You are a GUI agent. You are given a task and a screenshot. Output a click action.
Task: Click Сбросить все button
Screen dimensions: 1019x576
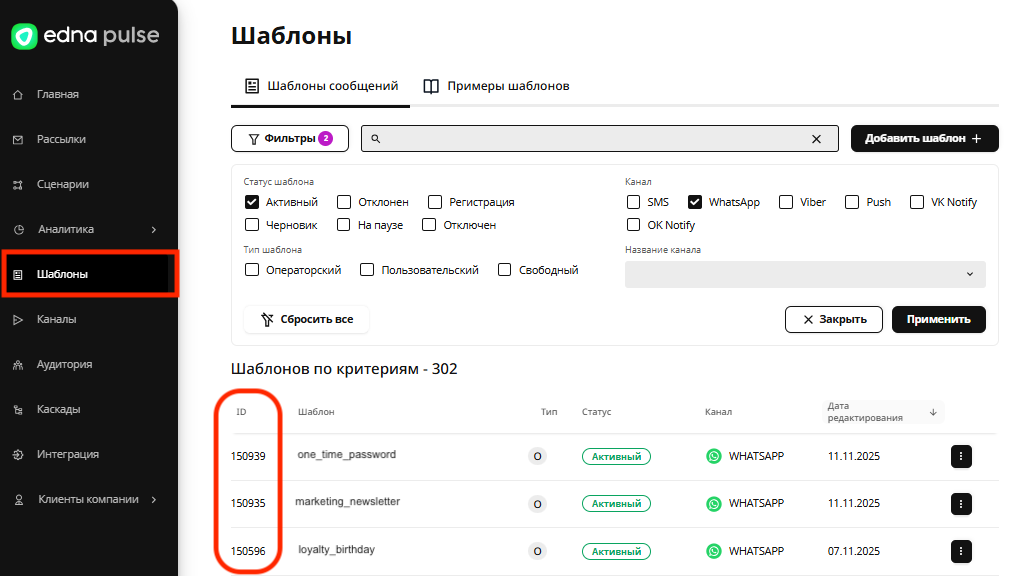coord(307,320)
